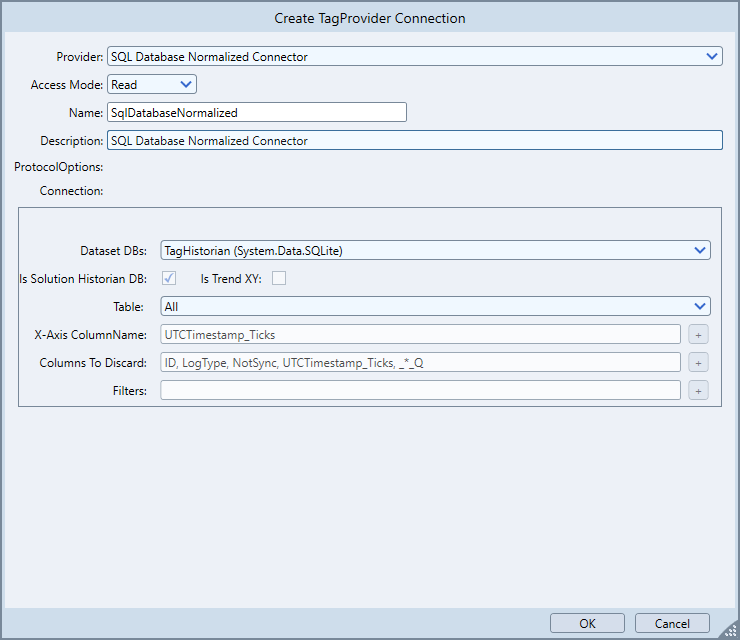
Task: Click into the Name text field
Action: point(256,113)
